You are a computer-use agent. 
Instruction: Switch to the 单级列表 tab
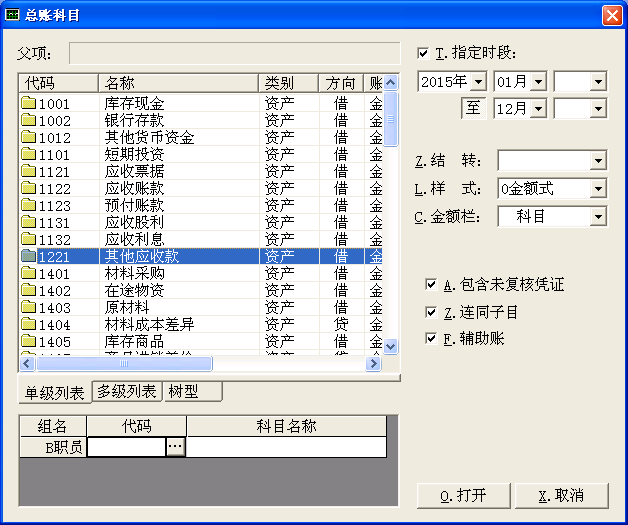pos(55,393)
